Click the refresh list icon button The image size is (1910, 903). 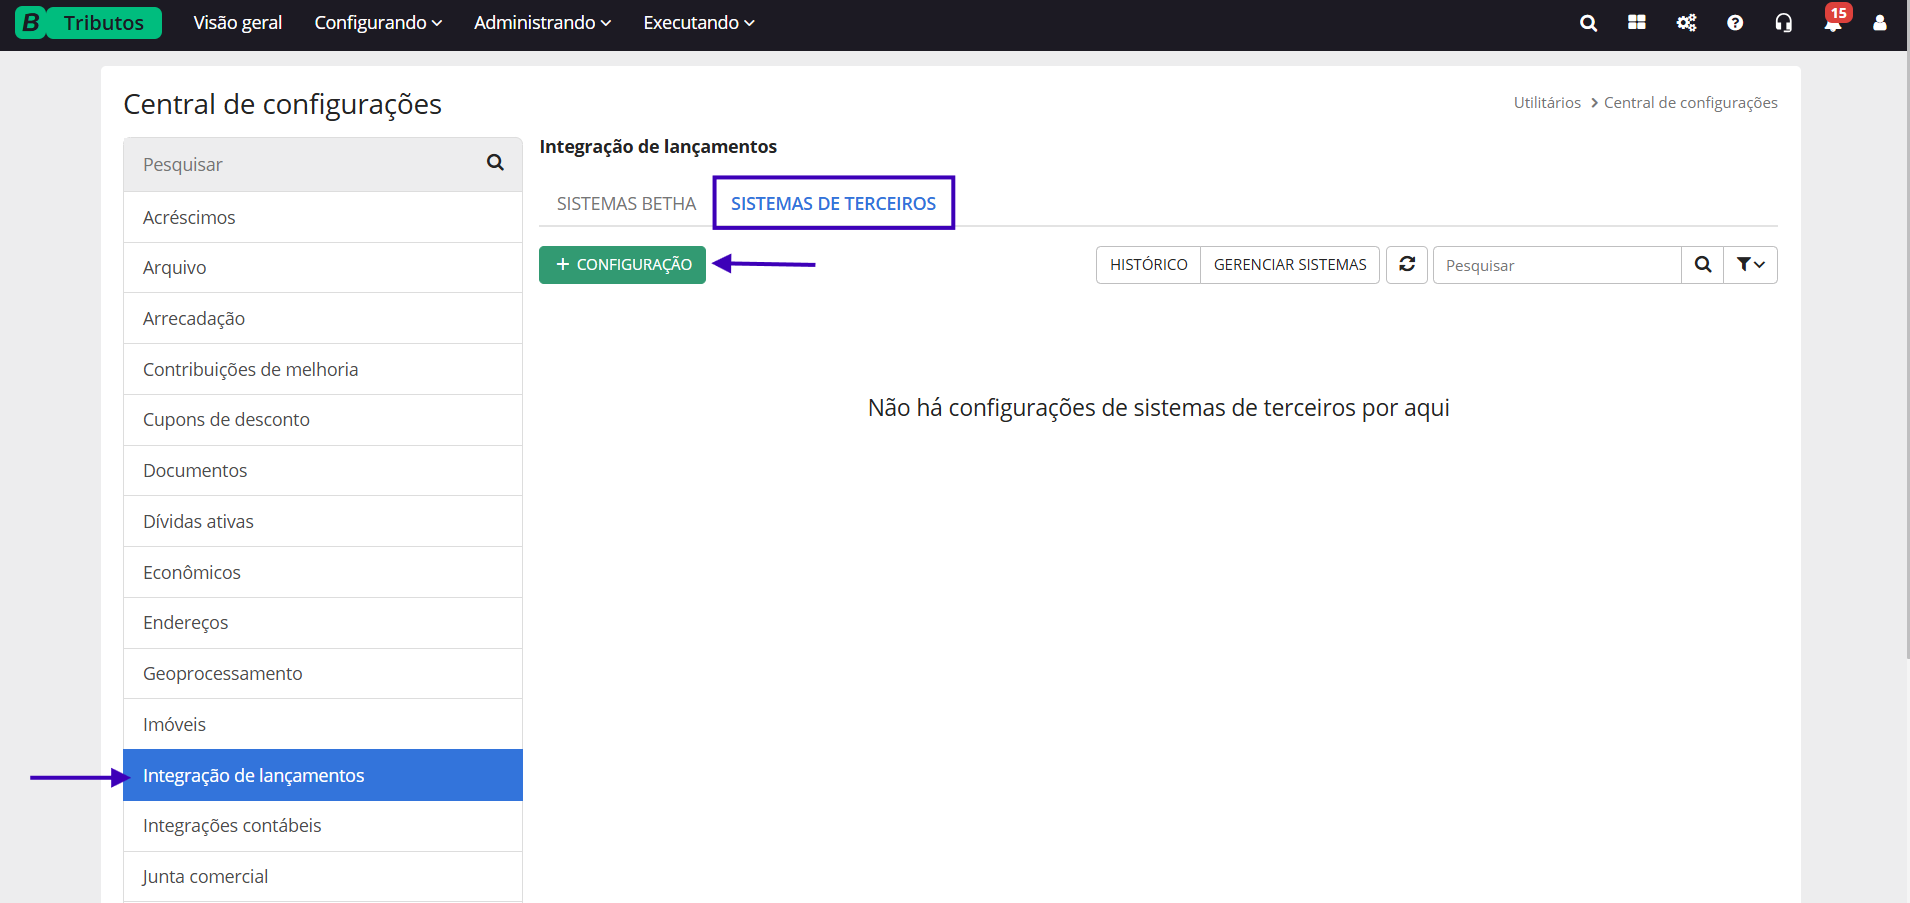pyautogui.click(x=1407, y=265)
